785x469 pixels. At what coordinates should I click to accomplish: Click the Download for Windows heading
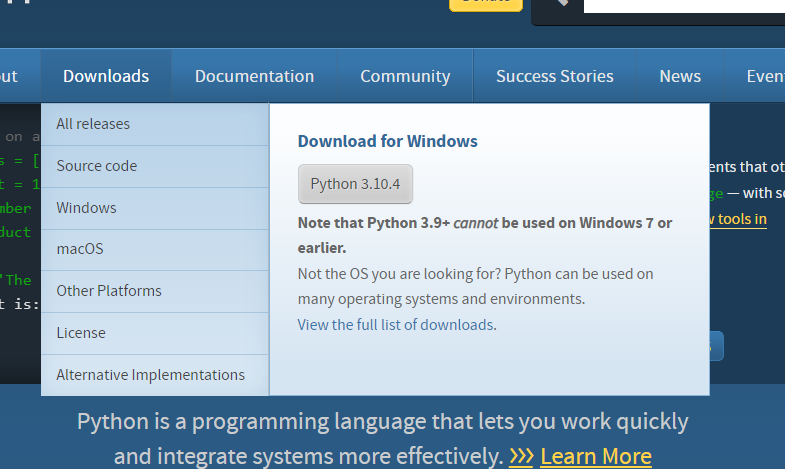point(387,141)
